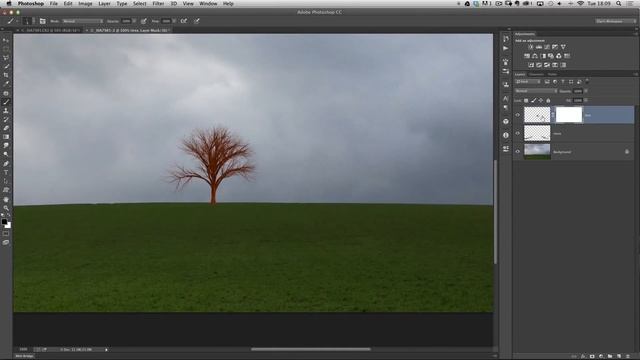Select the layer mask thumbnail
Screen dimensions: 640x360
569,115
